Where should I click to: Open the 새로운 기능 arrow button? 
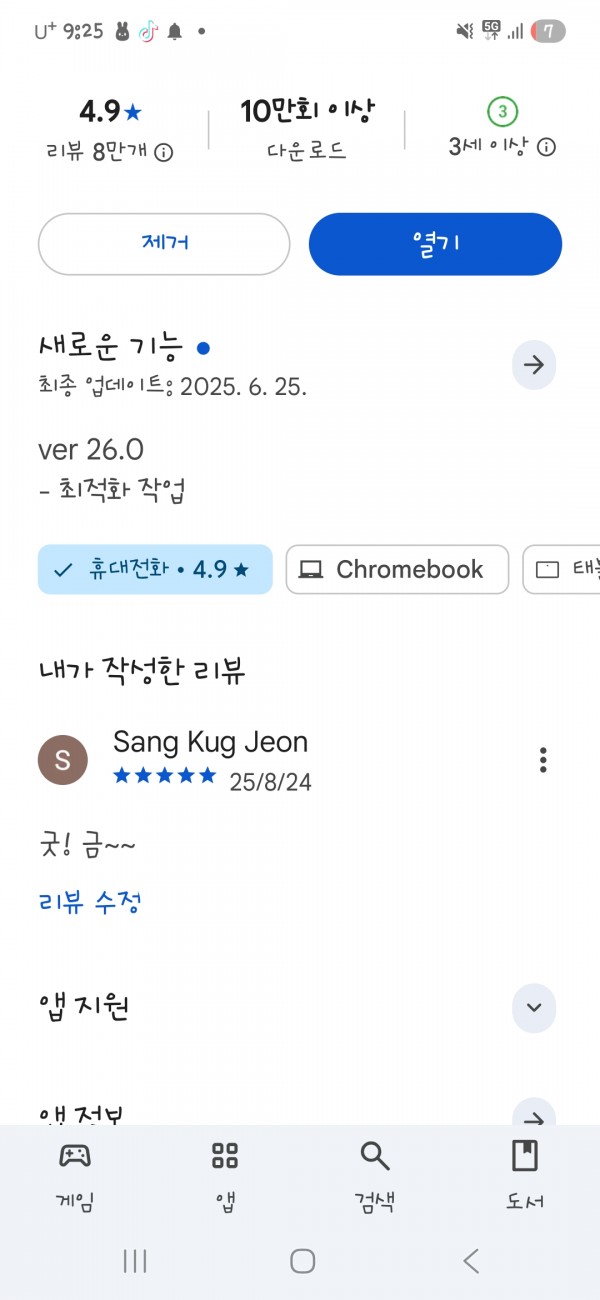(534, 365)
